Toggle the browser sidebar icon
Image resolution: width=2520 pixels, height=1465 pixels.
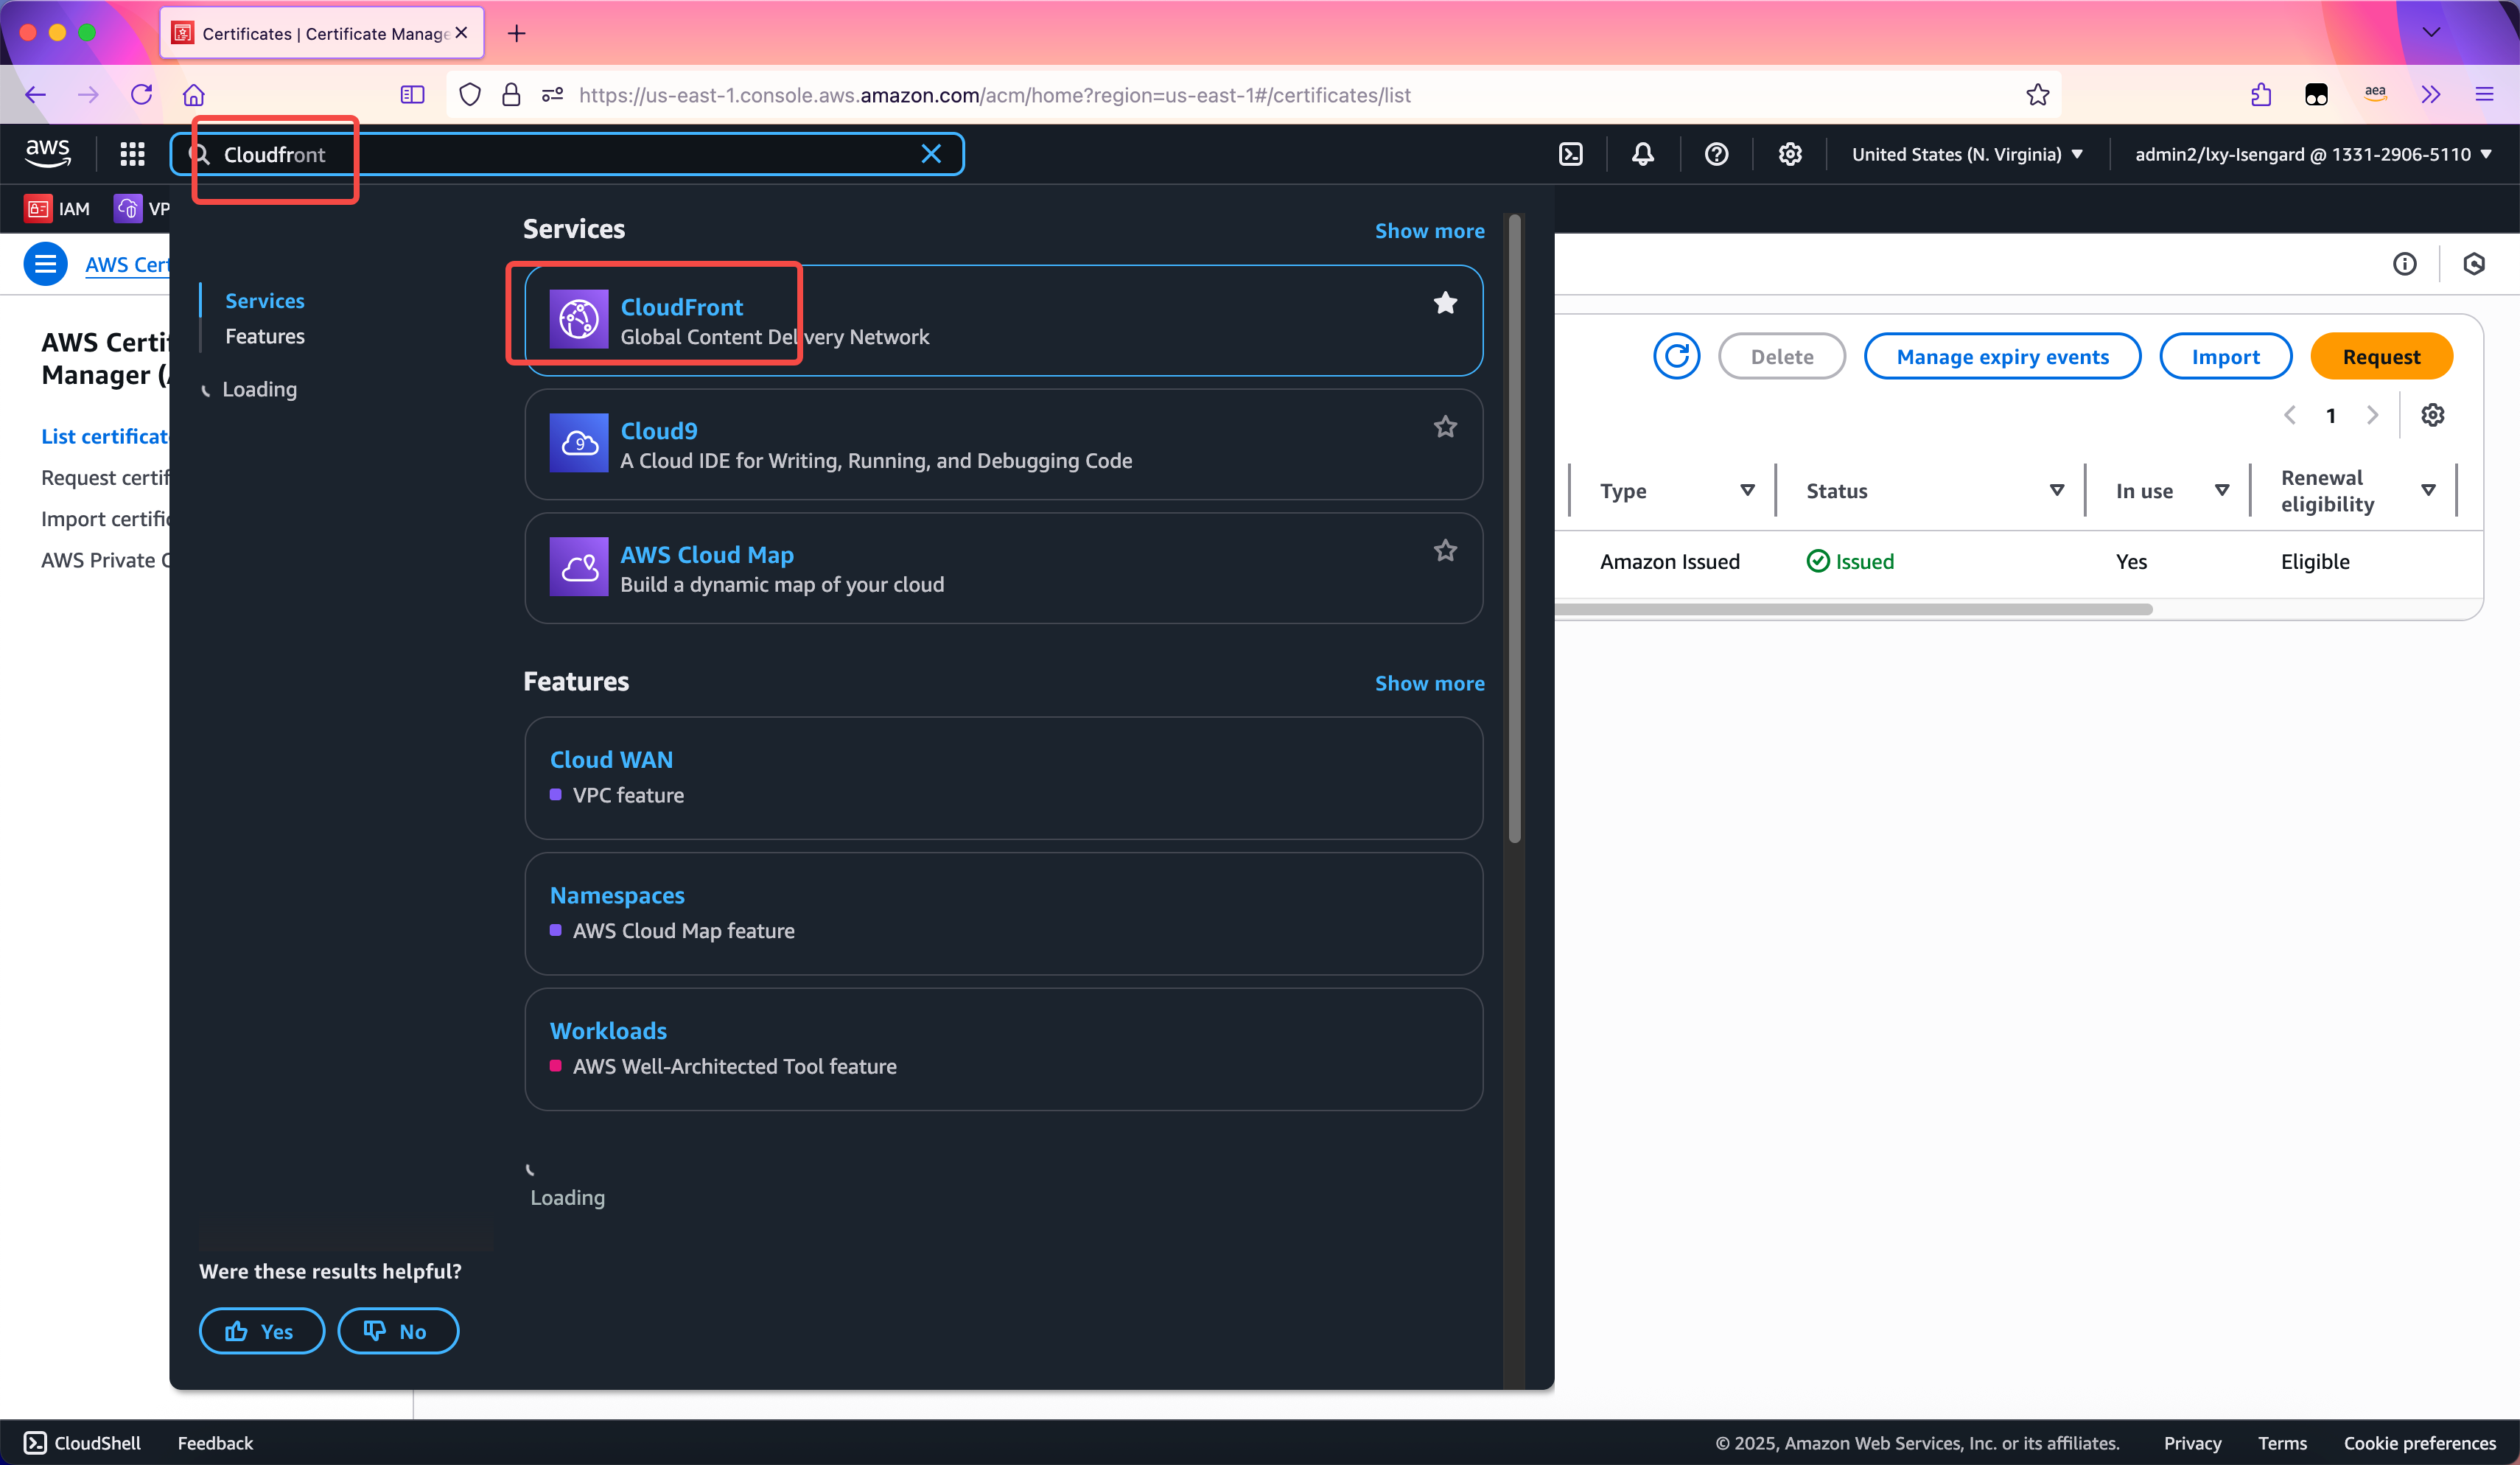[x=412, y=95]
